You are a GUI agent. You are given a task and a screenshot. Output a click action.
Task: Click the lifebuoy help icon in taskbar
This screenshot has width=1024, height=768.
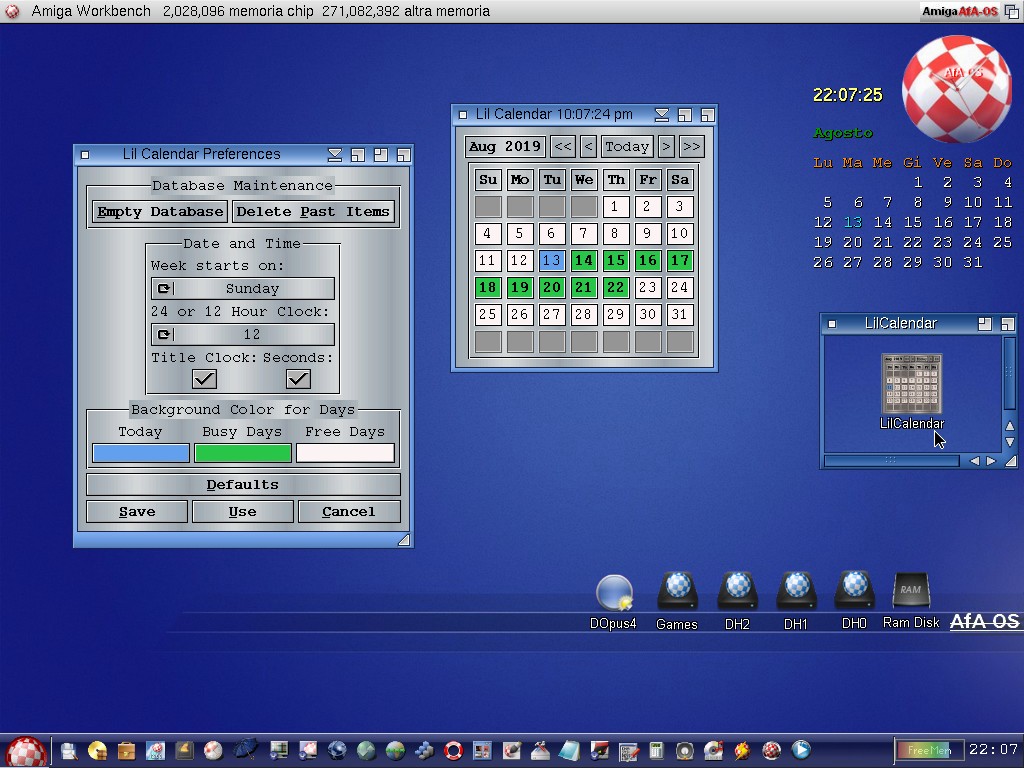click(454, 750)
